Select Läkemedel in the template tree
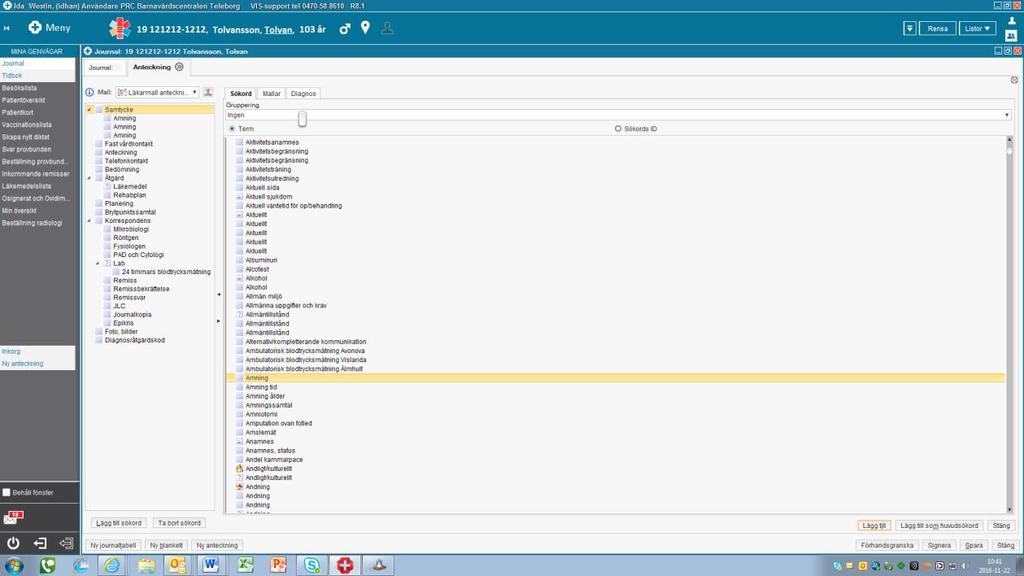 129,187
